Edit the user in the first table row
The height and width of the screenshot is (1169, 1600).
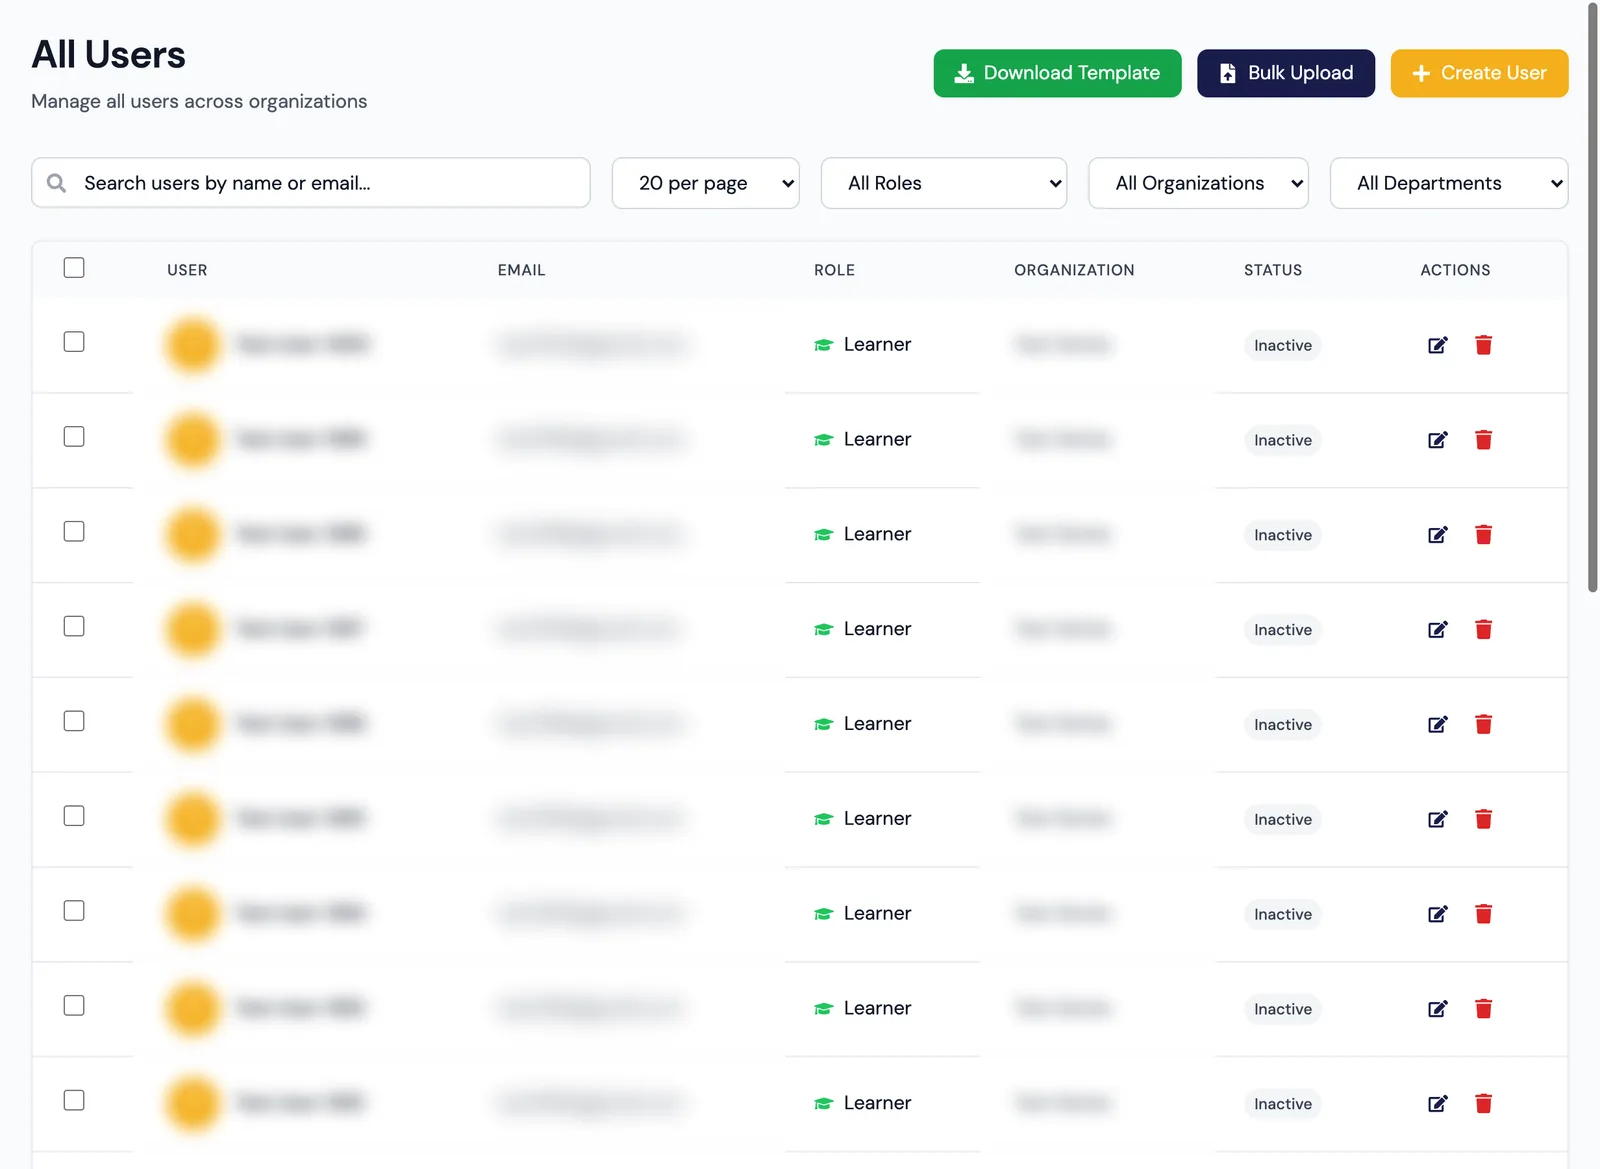[x=1437, y=345]
